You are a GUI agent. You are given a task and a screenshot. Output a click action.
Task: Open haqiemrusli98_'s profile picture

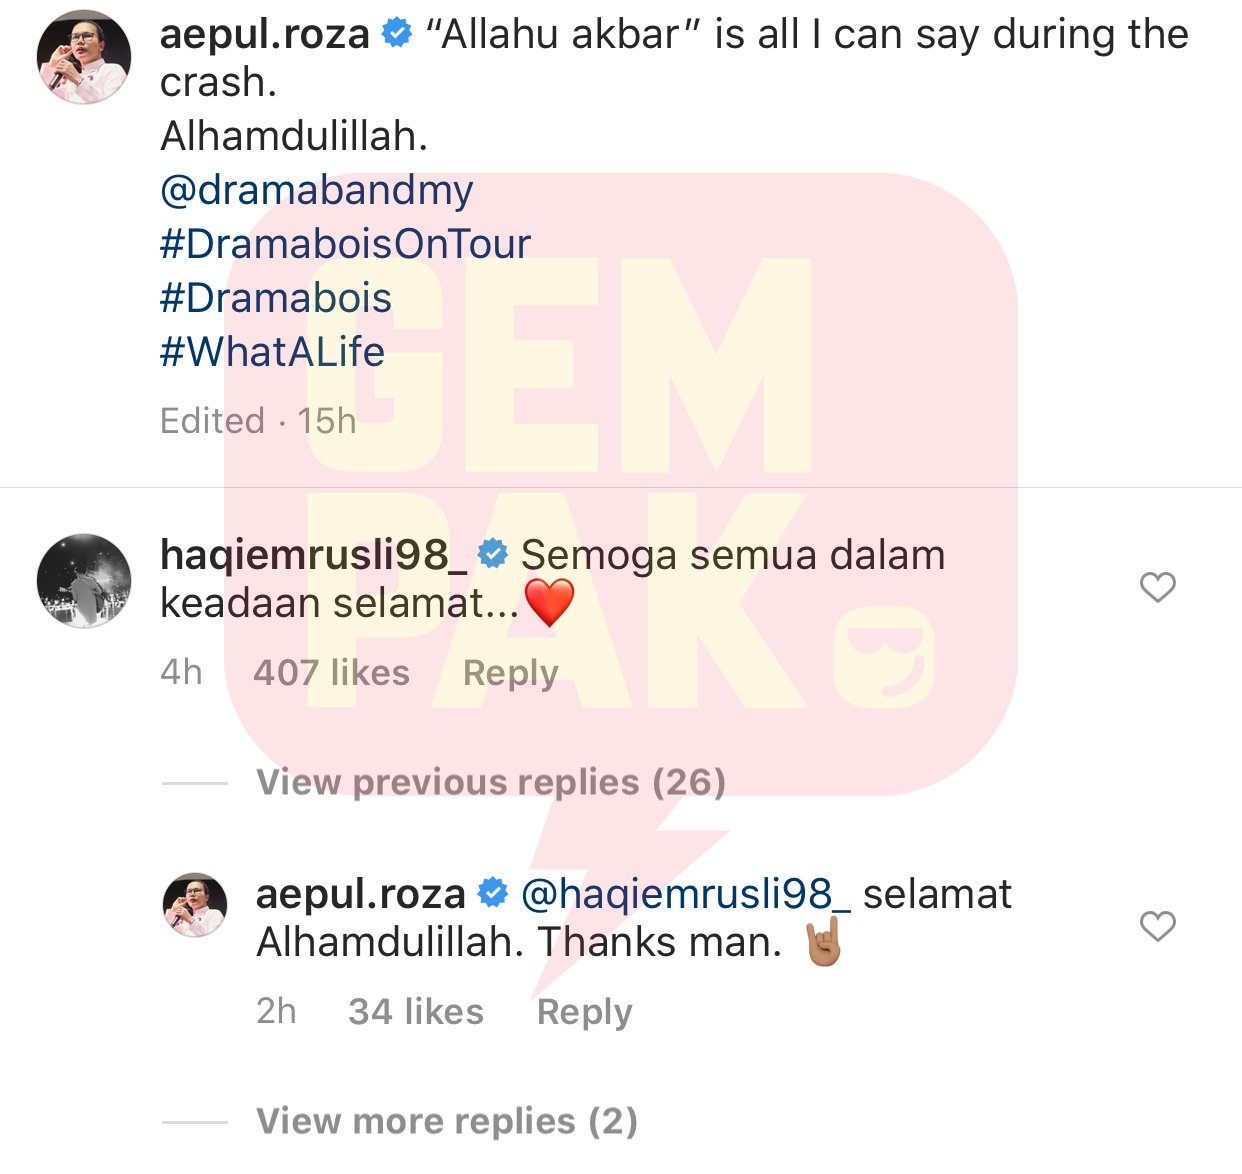(84, 581)
